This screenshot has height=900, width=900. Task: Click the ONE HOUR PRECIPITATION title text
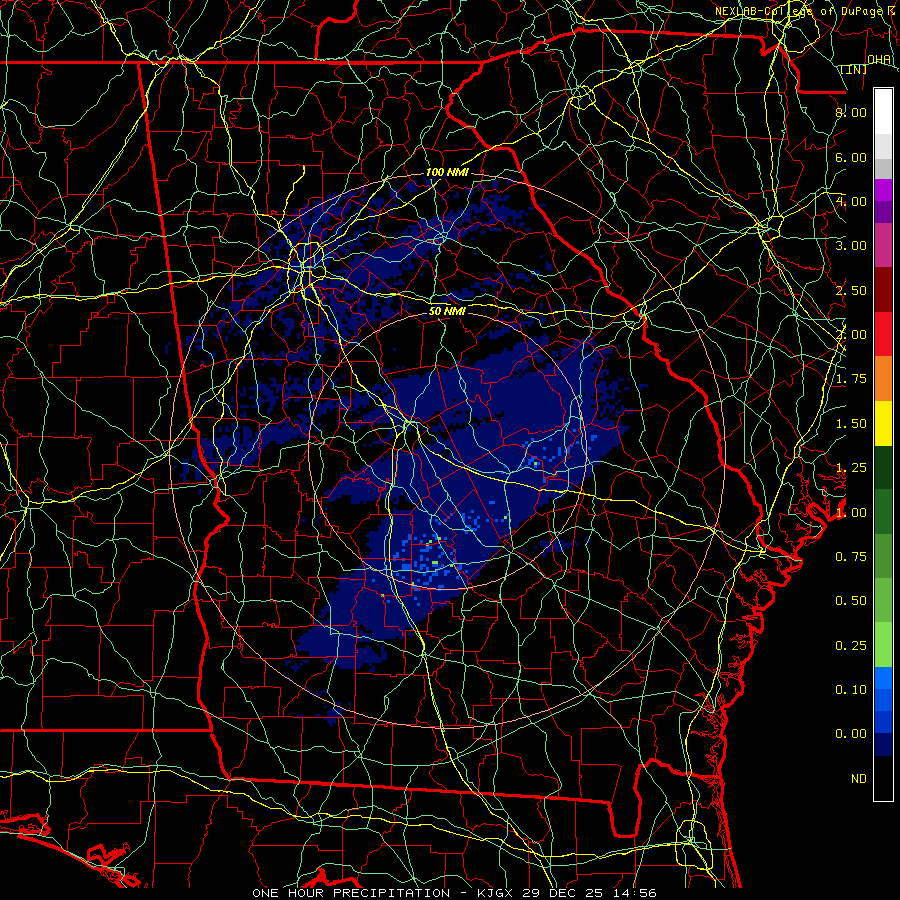(x=351, y=893)
